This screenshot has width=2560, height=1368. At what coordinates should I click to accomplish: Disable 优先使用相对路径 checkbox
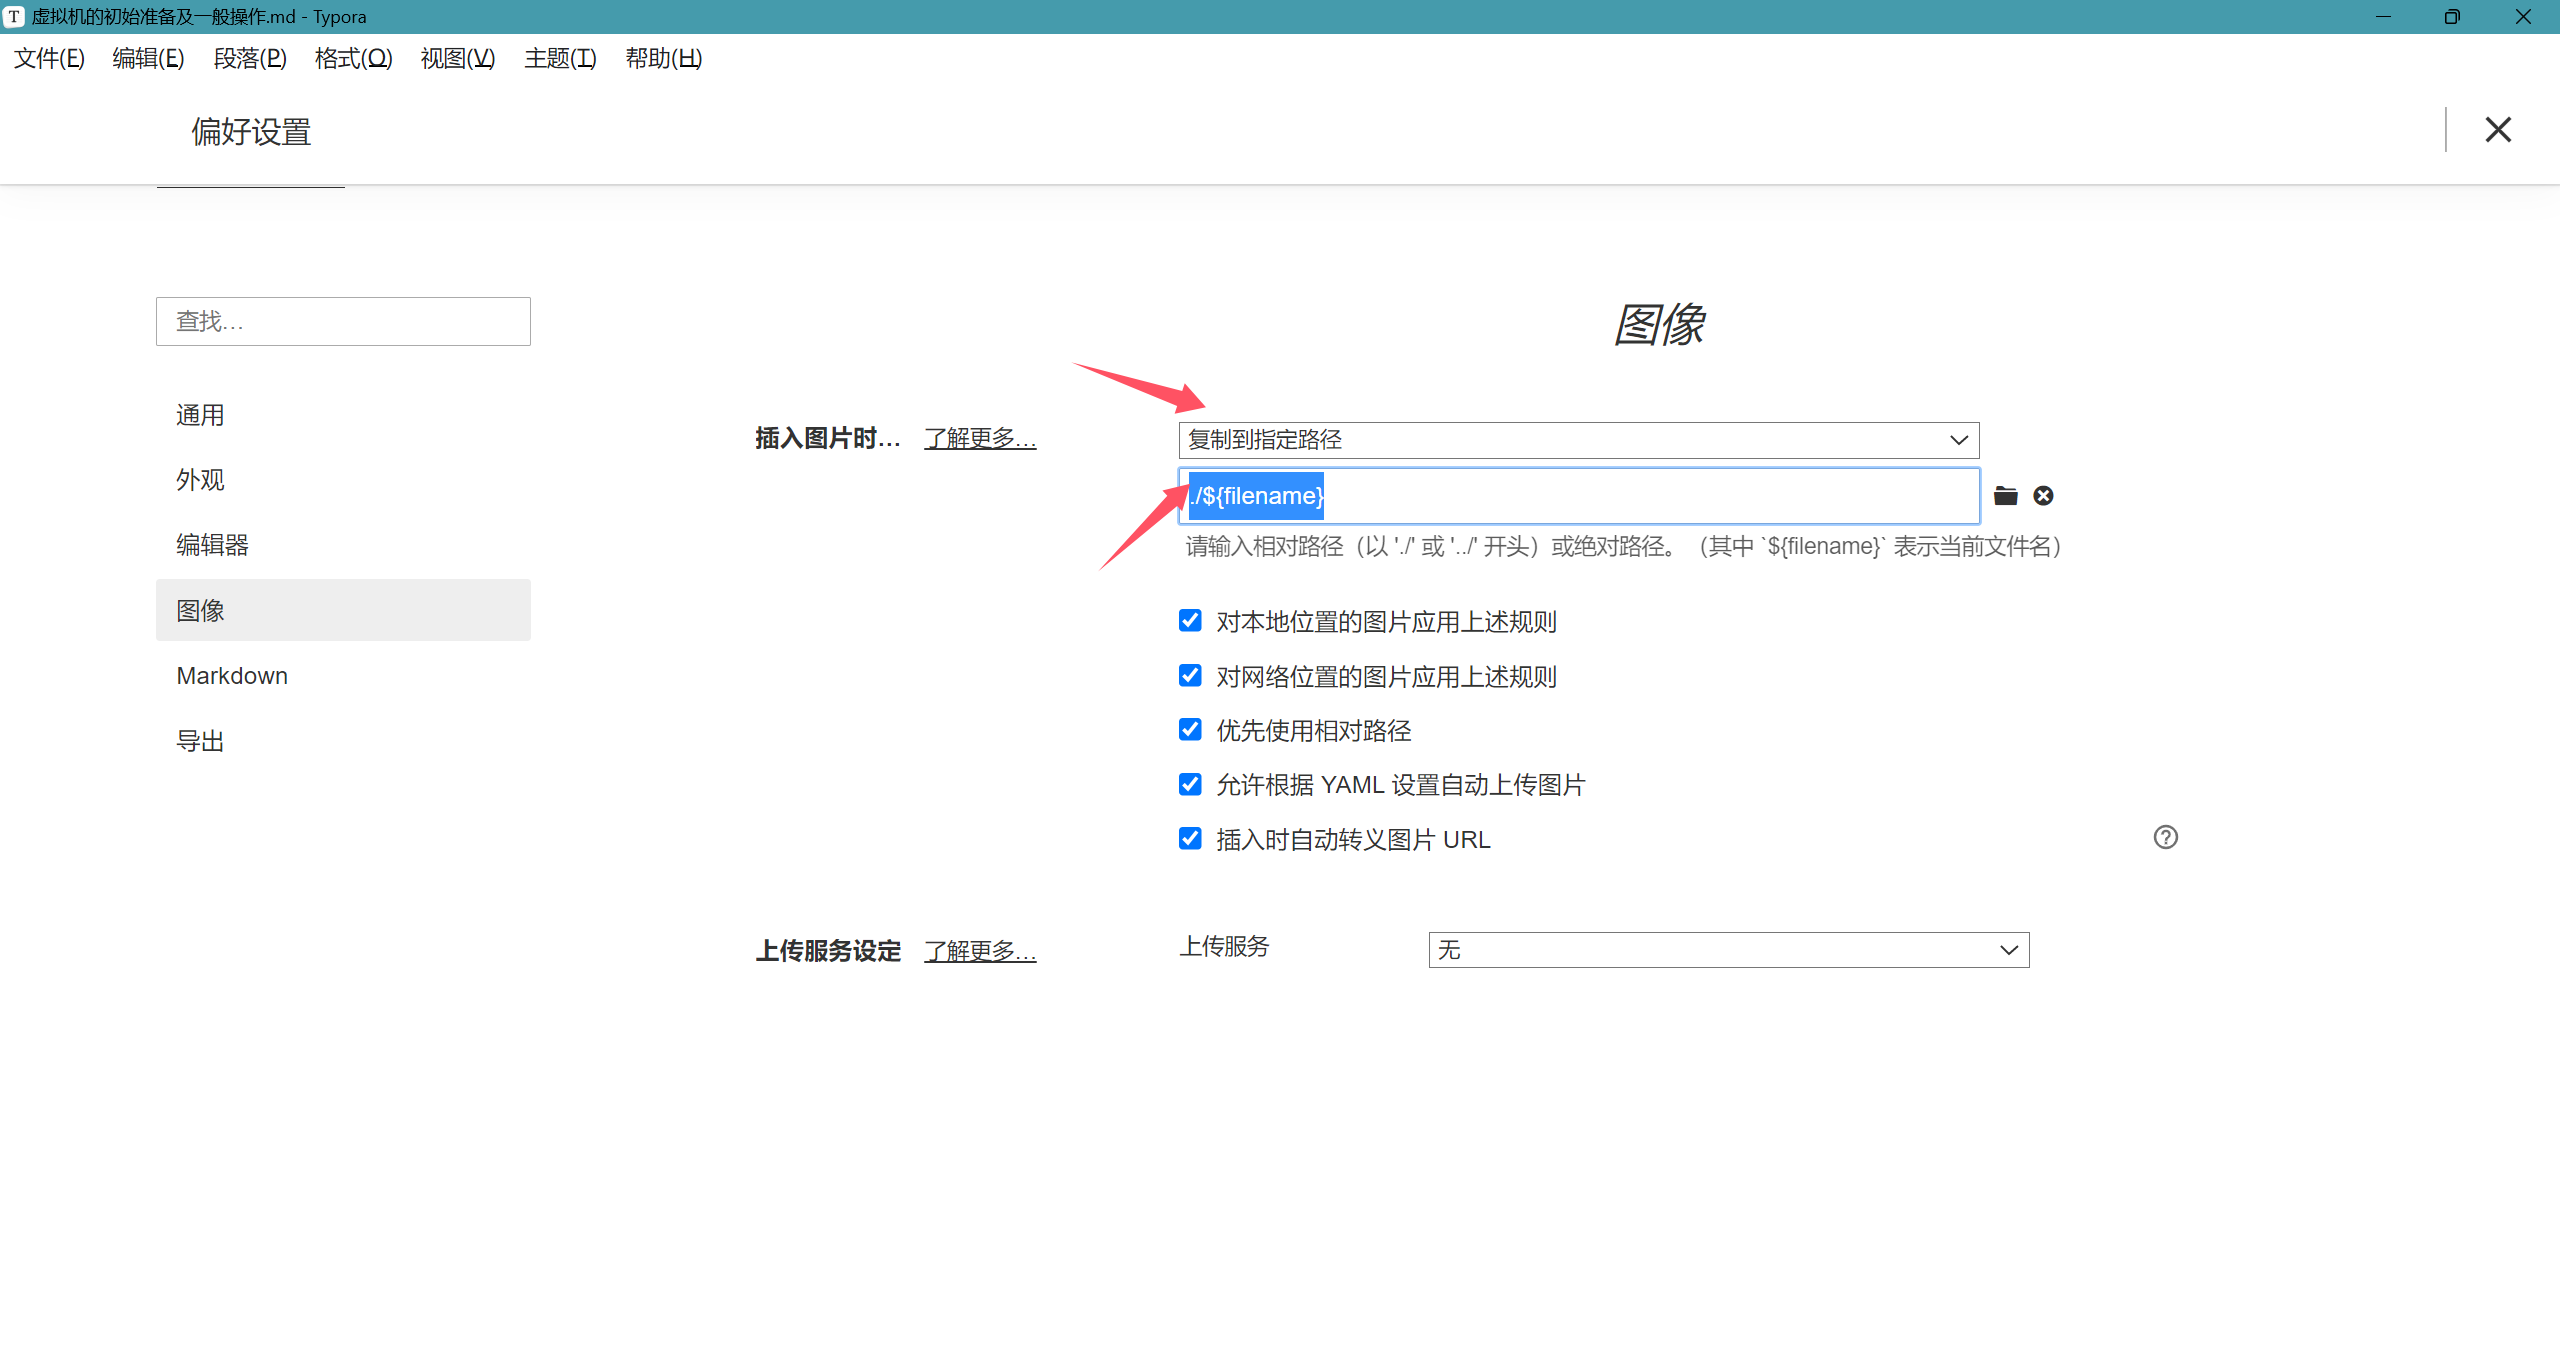[1190, 730]
